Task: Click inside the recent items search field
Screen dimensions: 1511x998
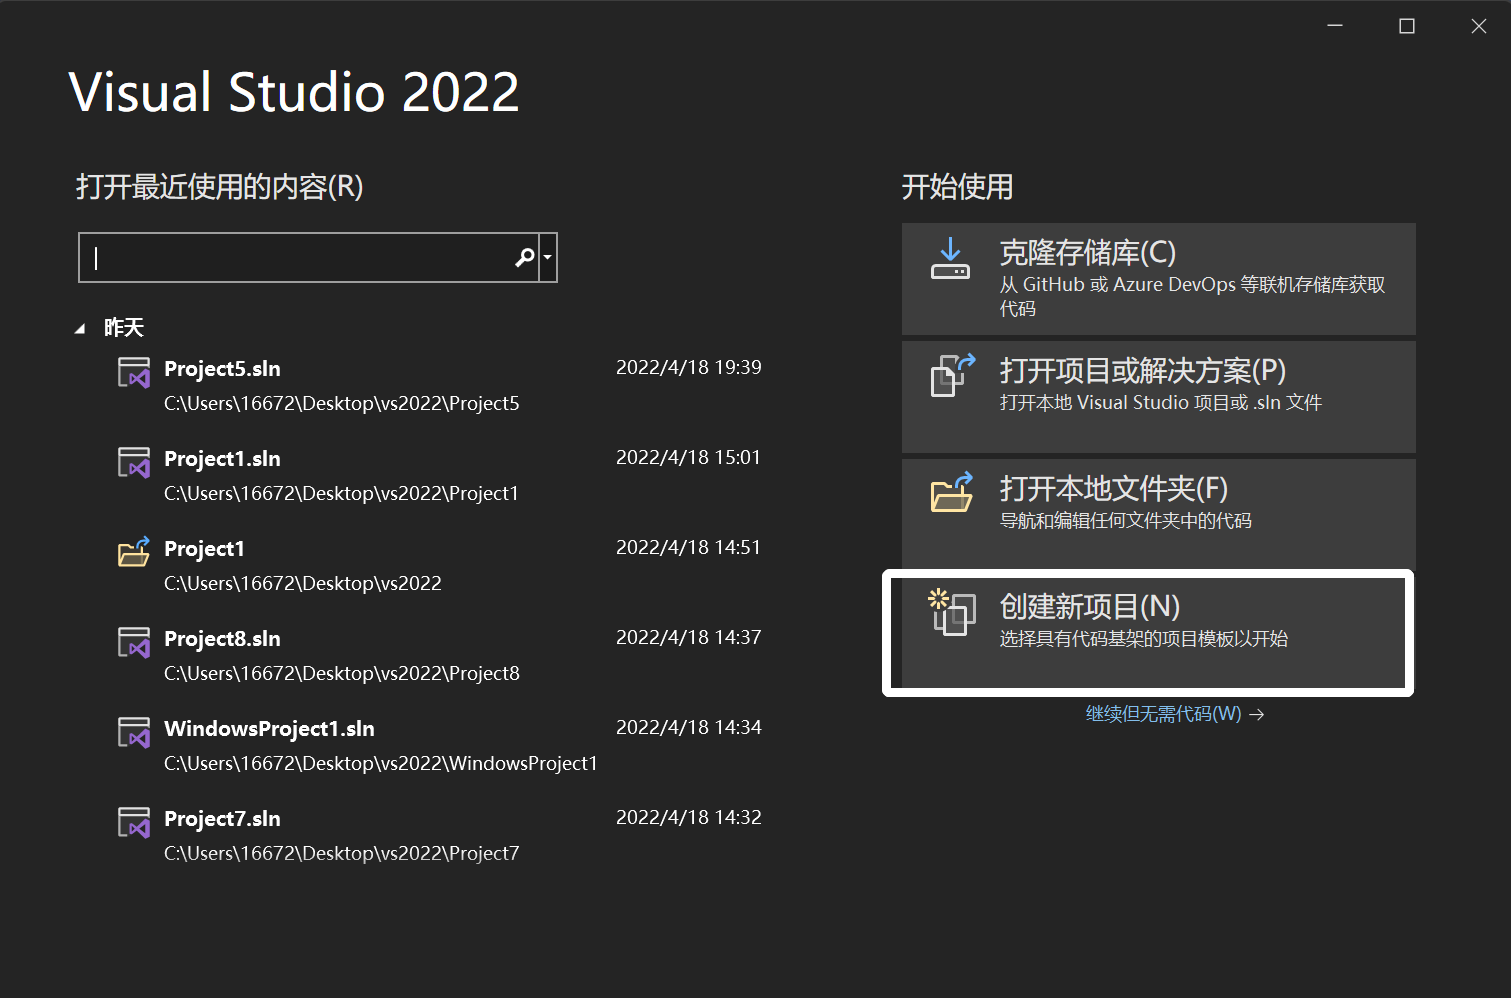Action: click(300, 257)
